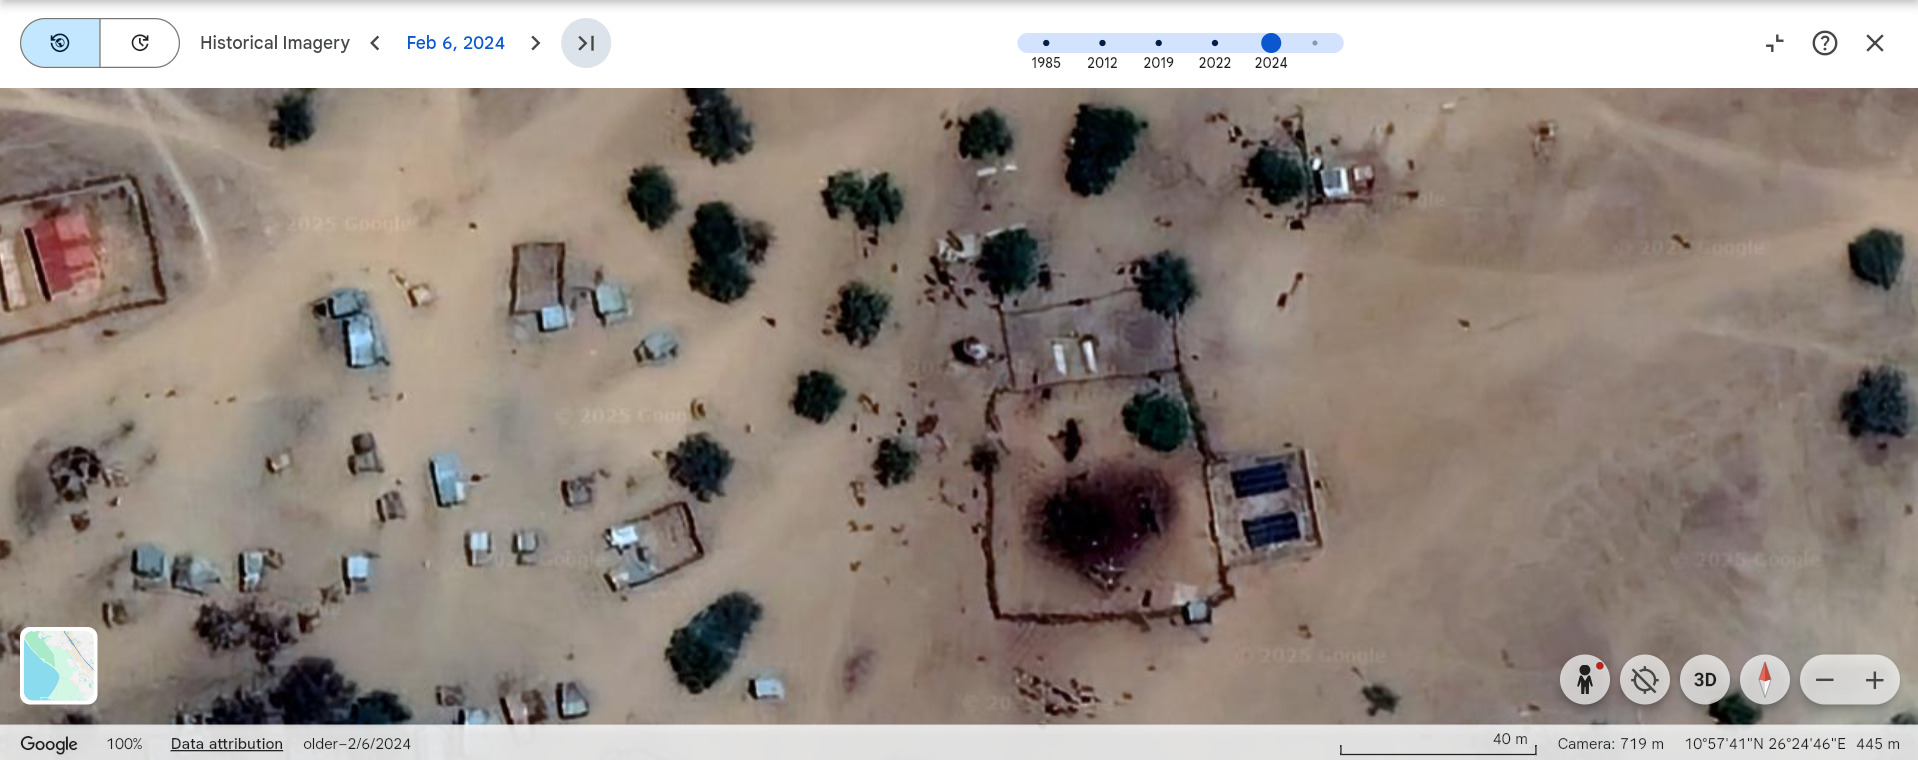Jump to the latest imagery

click(586, 43)
